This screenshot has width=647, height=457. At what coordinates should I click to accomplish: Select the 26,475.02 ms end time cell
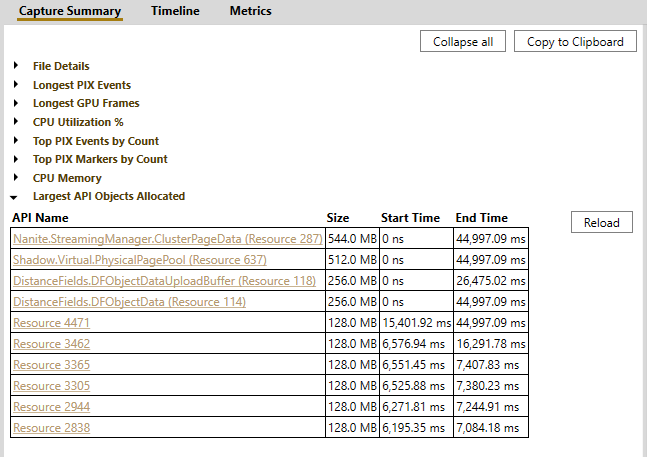[x=491, y=280]
